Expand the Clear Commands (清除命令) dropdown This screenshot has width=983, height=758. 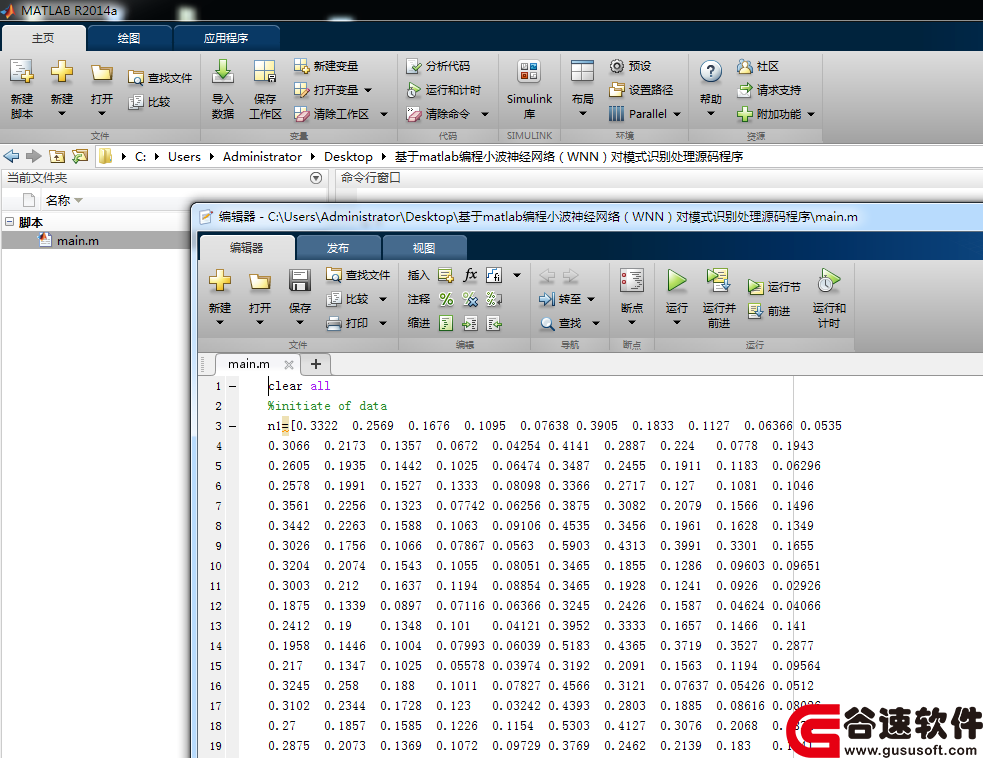485,114
